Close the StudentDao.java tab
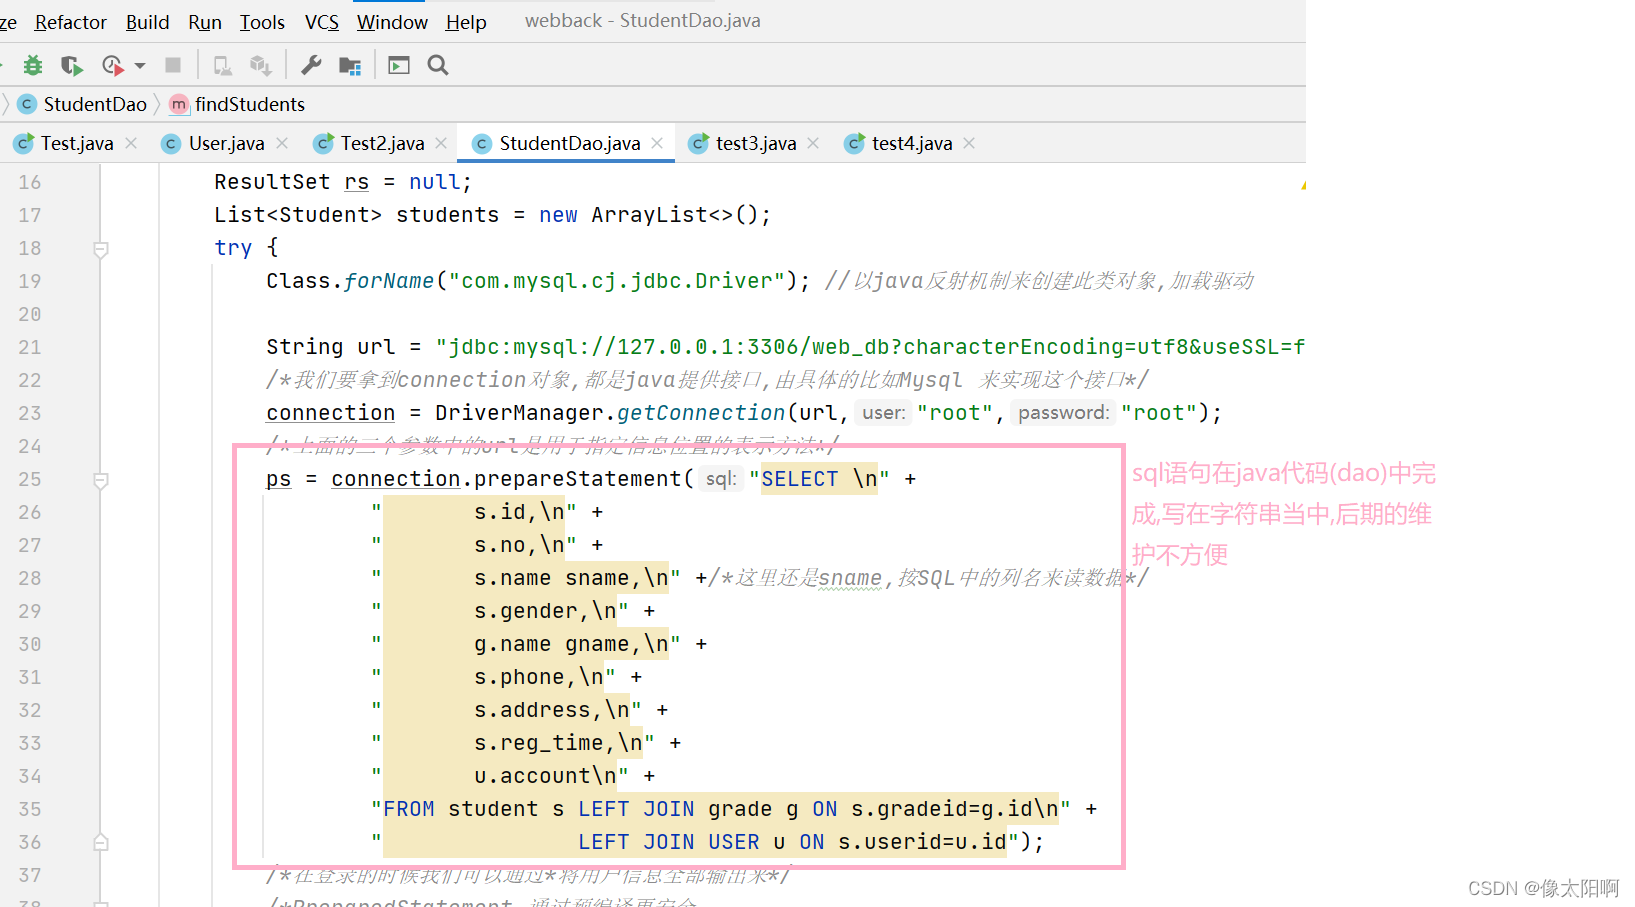 (x=657, y=143)
